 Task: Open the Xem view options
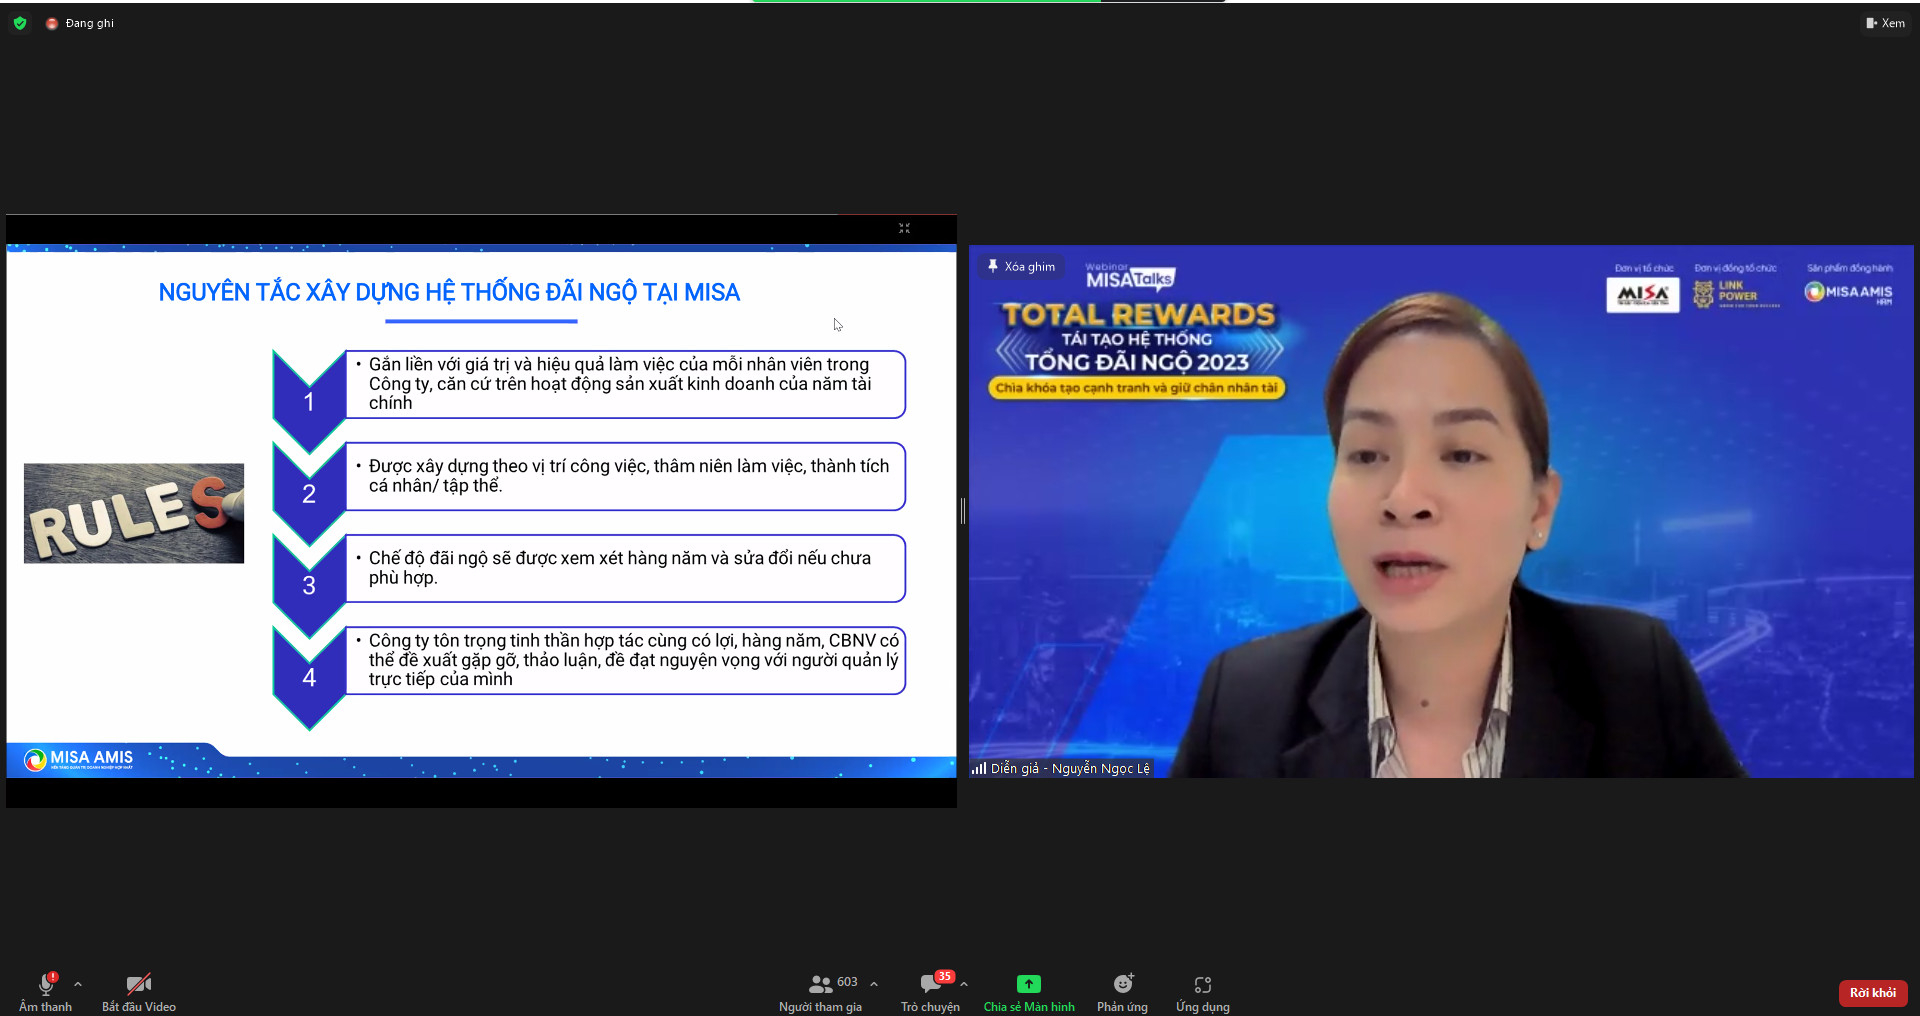(1885, 23)
